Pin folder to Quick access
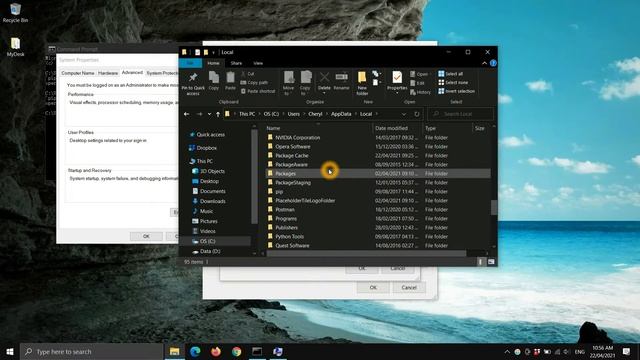 (193, 83)
